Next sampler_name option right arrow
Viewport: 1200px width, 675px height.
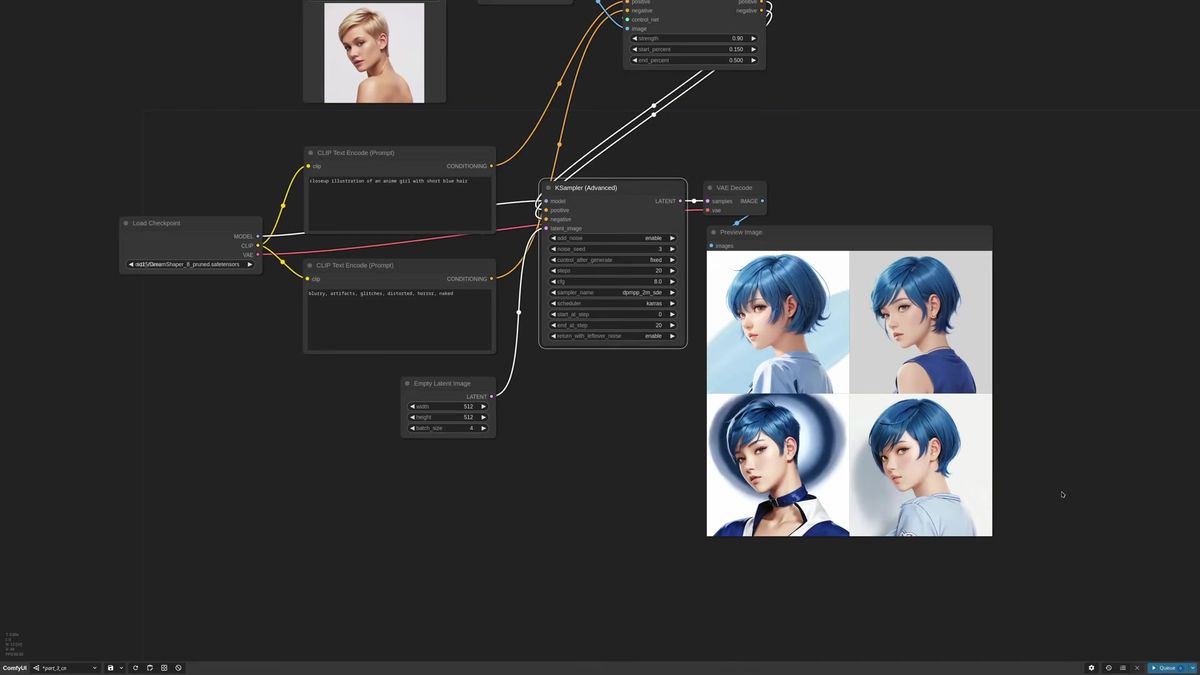tap(671, 292)
